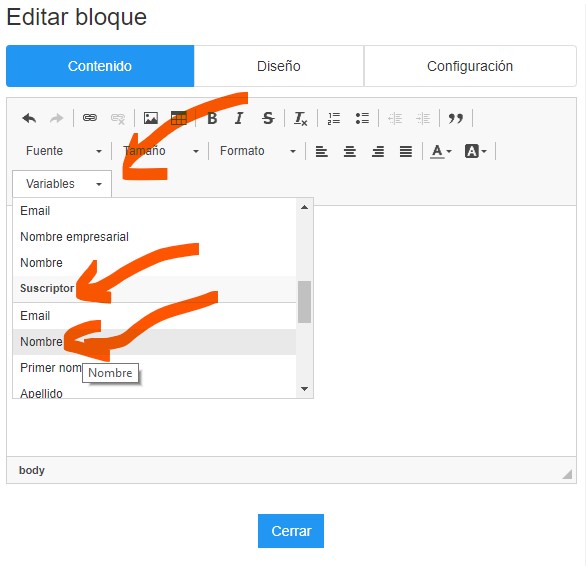Click the body element path label
This screenshot has width=586, height=566.
tap(32, 470)
